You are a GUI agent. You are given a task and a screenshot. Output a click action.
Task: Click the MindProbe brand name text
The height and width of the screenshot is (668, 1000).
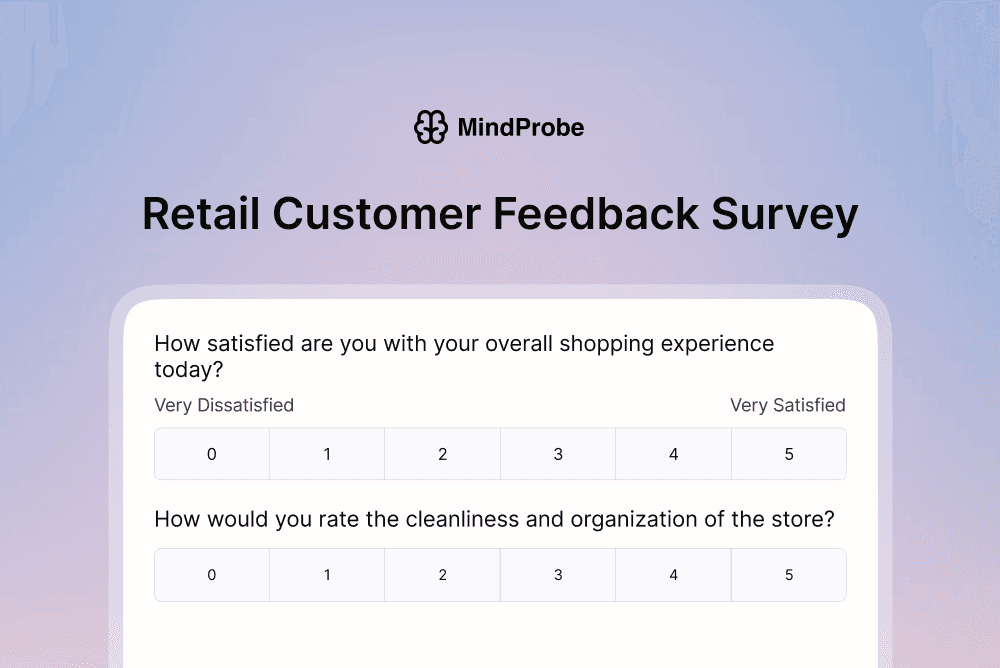[x=520, y=127]
